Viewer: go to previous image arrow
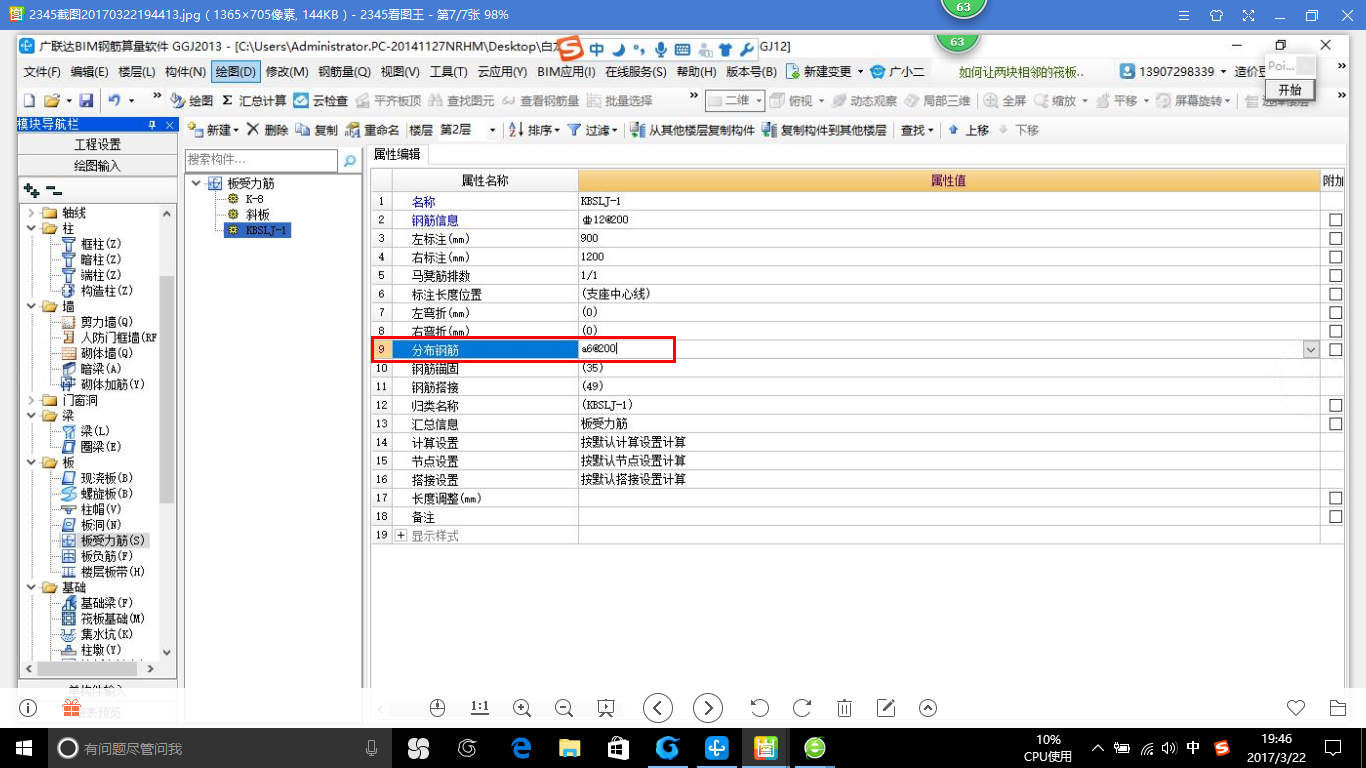Image resolution: width=1366 pixels, height=768 pixels. [657, 708]
